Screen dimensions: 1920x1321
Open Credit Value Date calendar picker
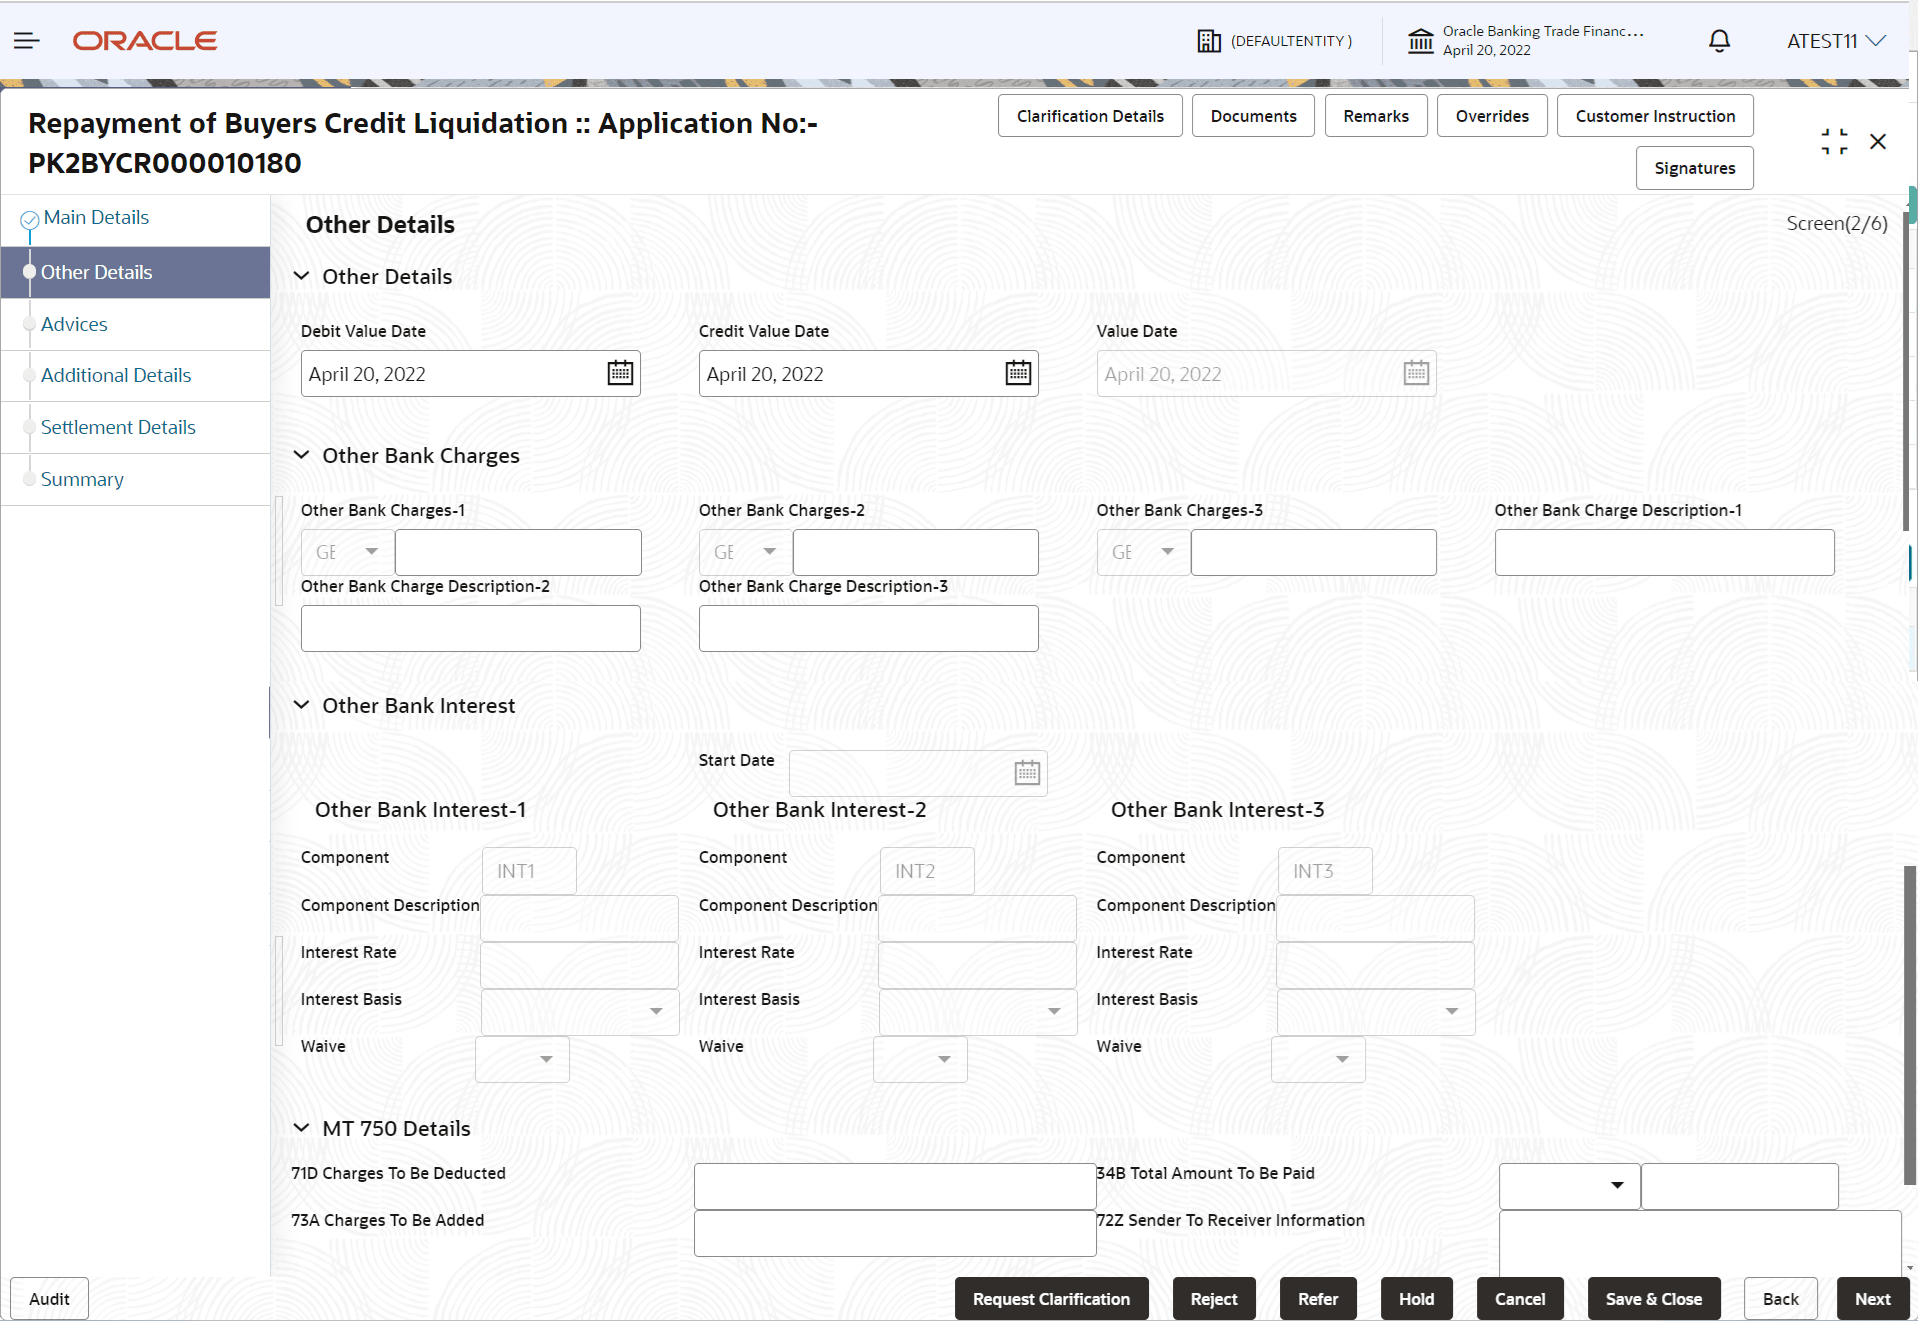pyautogui.click(x=1018, y=373)
